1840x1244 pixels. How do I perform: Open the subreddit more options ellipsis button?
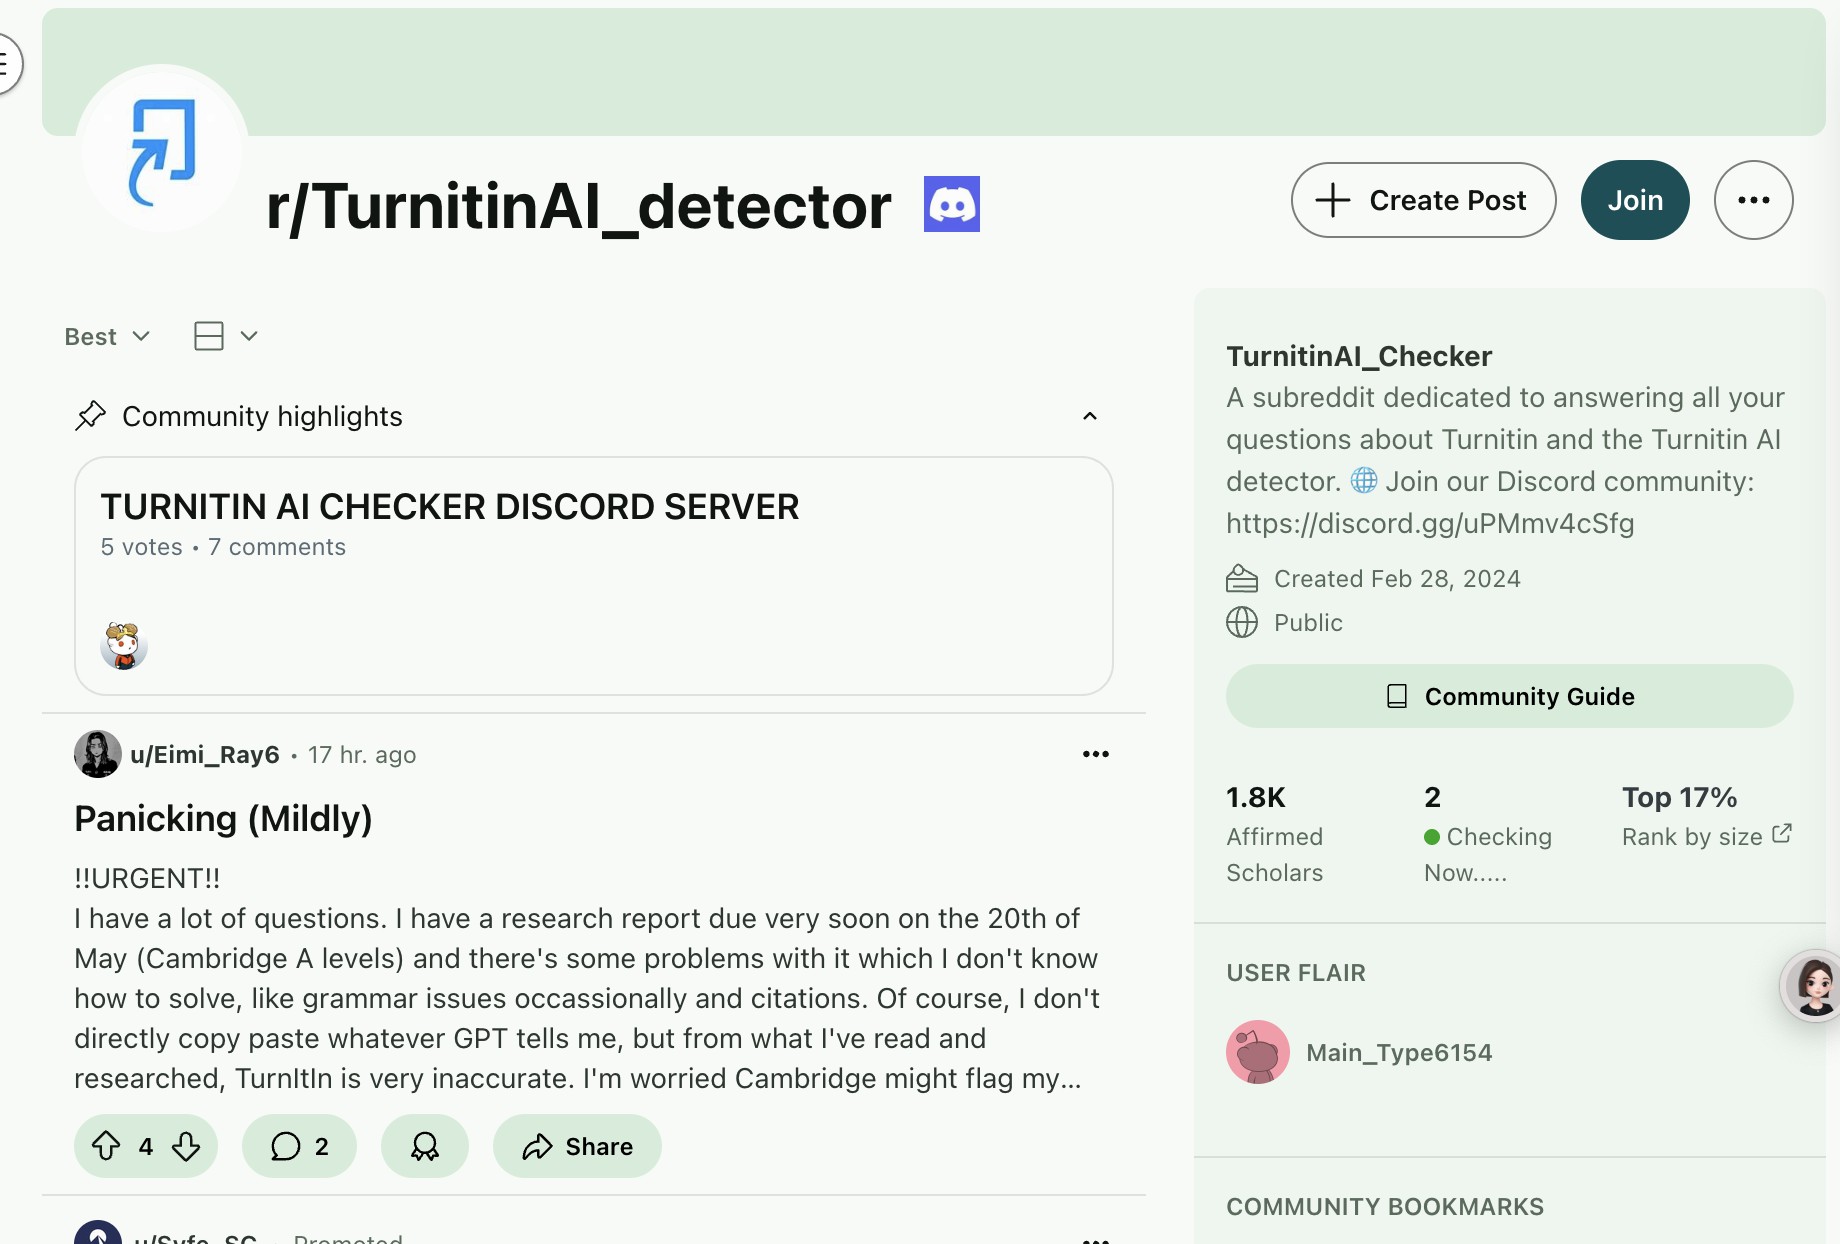coord(1753,200)
